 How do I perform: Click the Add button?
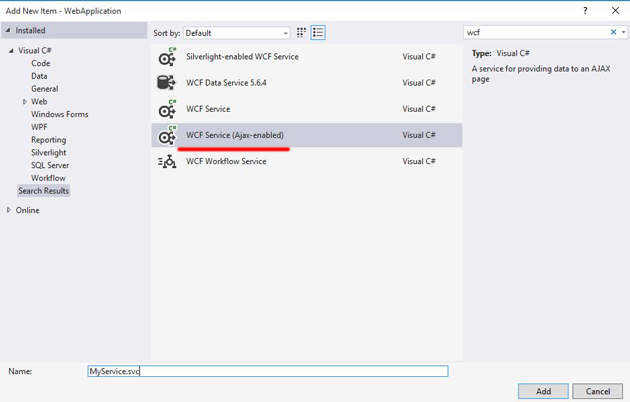tap(543, 391)
